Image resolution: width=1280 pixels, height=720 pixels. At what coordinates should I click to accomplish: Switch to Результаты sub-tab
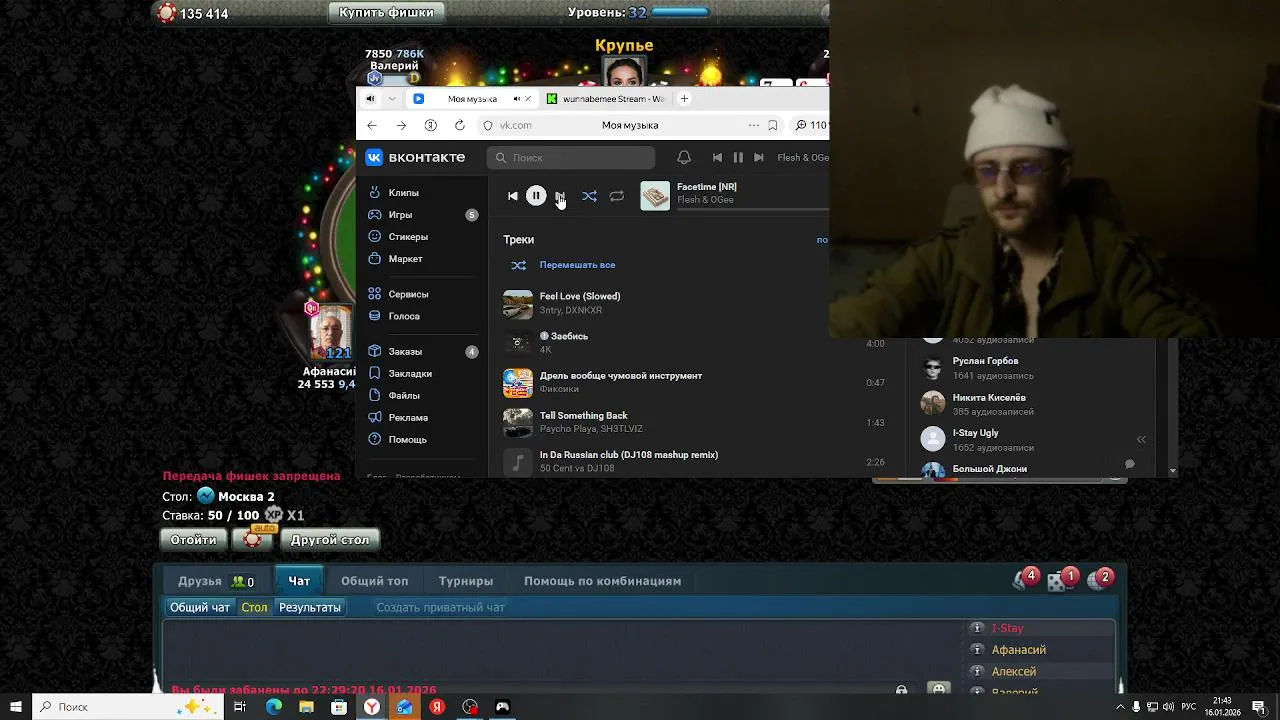coord(310,607)
